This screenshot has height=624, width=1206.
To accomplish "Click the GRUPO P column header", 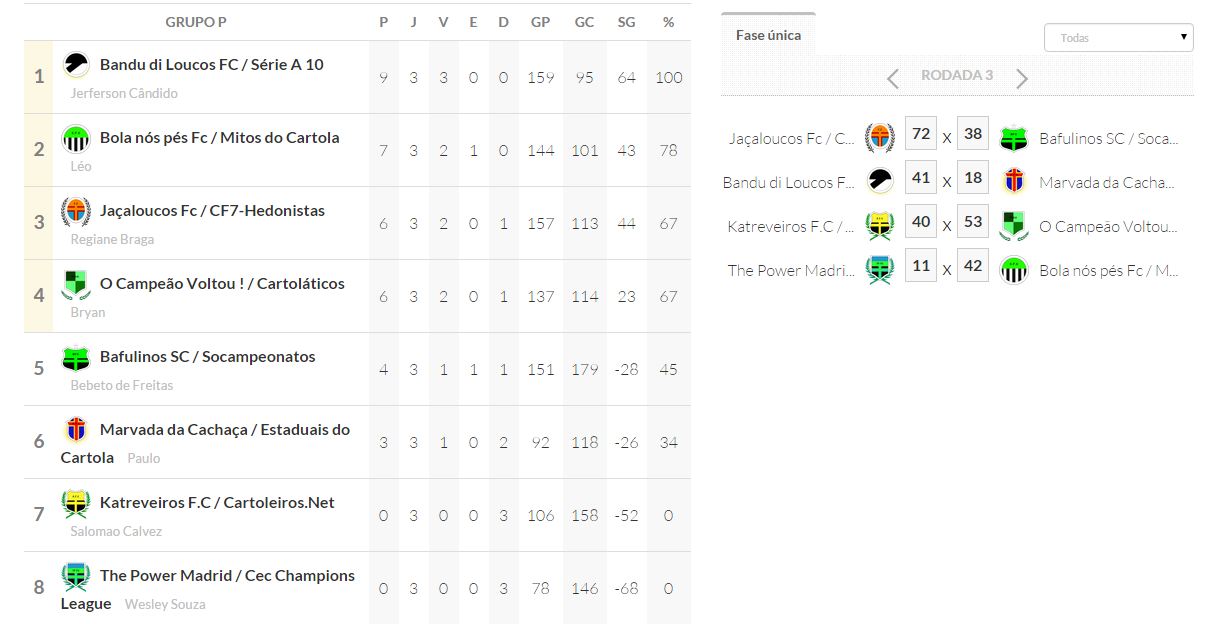I will (x=196, y=22).
